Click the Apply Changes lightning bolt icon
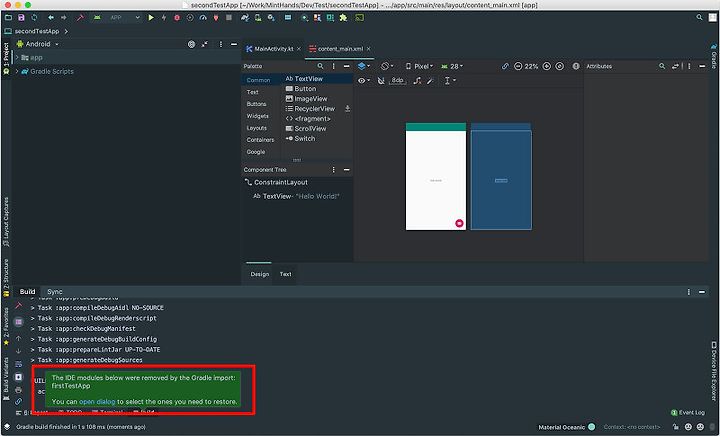Image resolution: width=720 pixels, height=436 pixels. click(164, 17)
